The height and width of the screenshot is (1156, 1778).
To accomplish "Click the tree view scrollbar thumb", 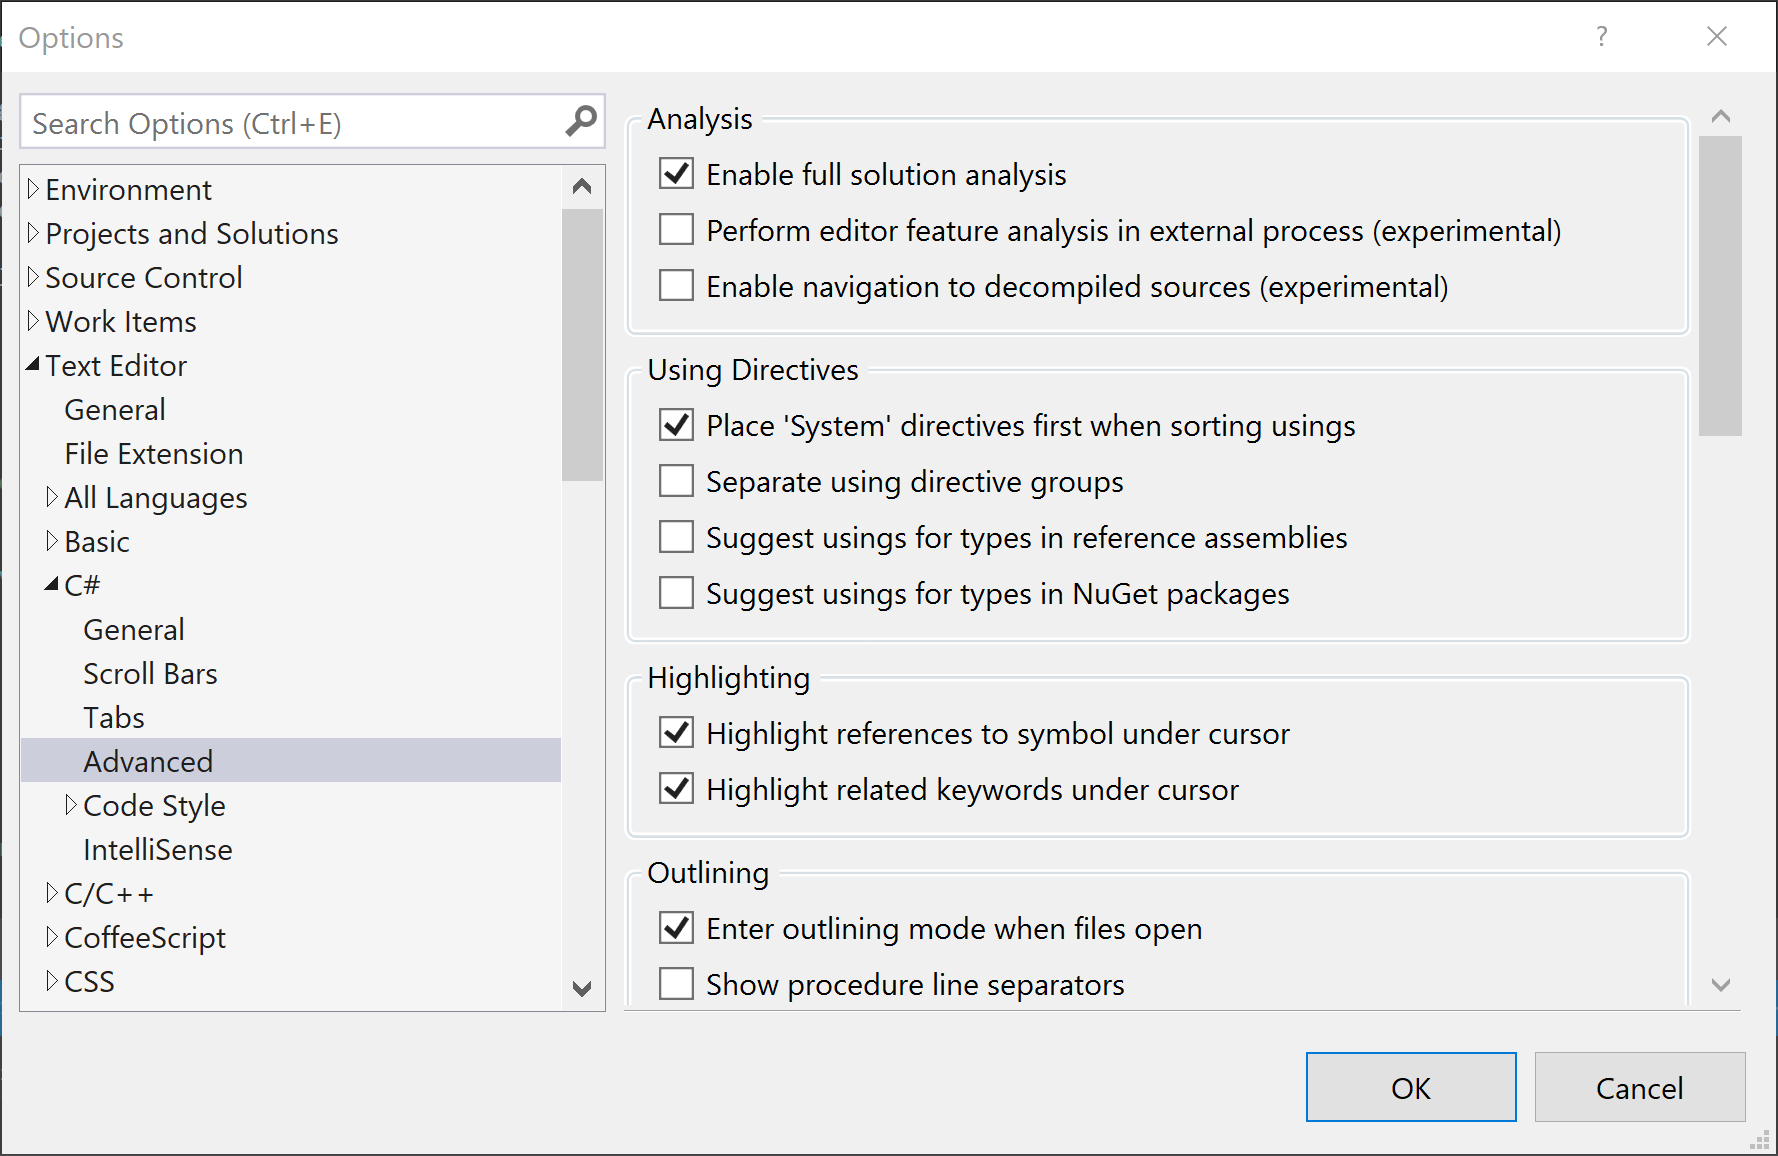I will tap(582, 345).
